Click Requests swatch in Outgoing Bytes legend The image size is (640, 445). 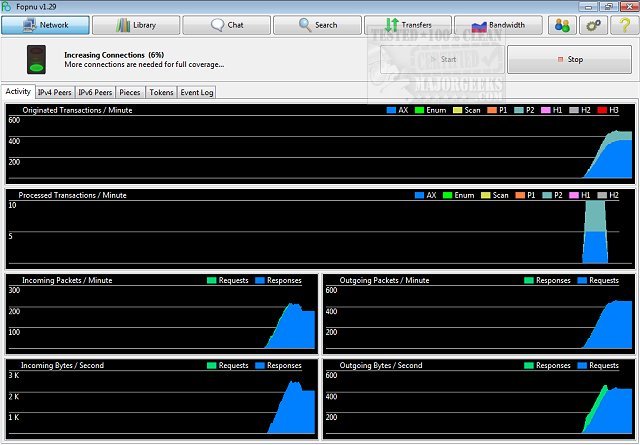pyautogui.click(x=582, y=366)
